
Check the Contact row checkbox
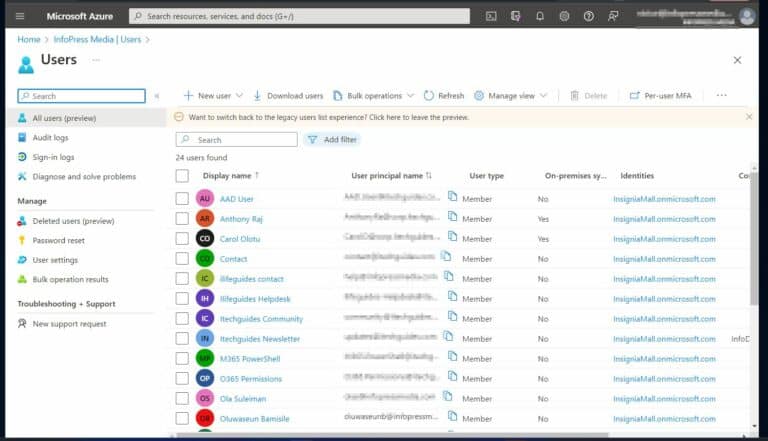click(x=182, y=258)
